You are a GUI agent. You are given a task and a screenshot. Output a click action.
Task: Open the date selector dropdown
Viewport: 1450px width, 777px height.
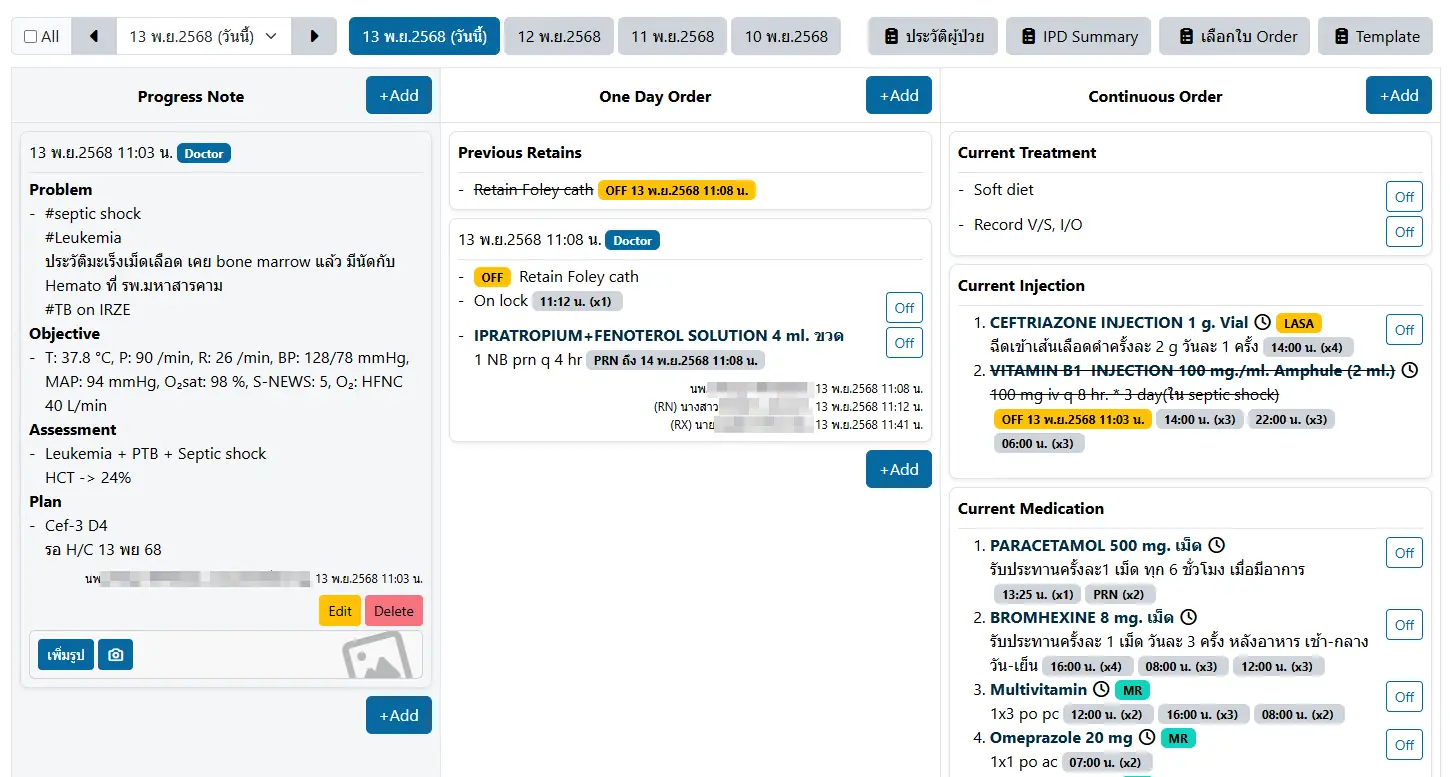(x=204, y=37)
